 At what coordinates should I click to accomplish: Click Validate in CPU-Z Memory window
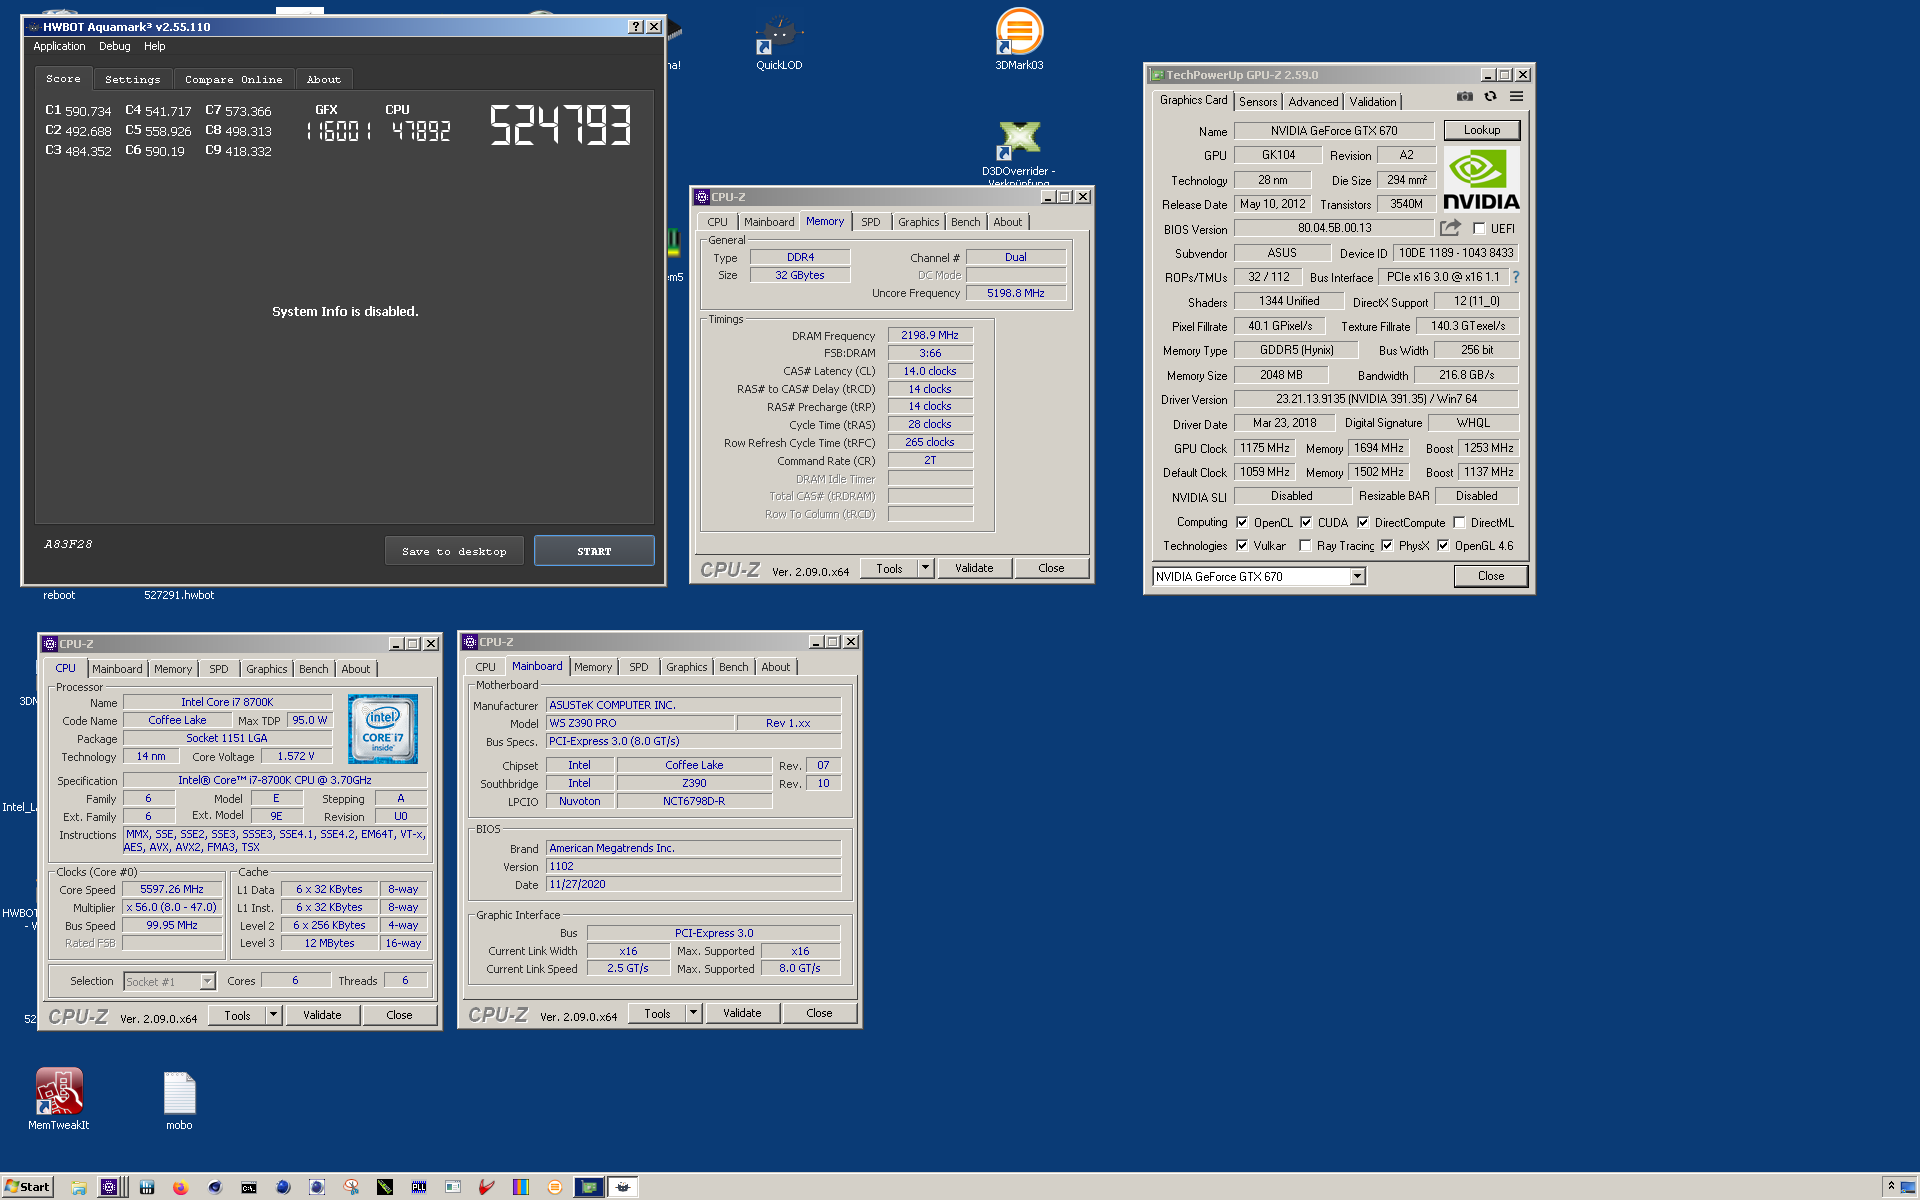click(974, 568)
